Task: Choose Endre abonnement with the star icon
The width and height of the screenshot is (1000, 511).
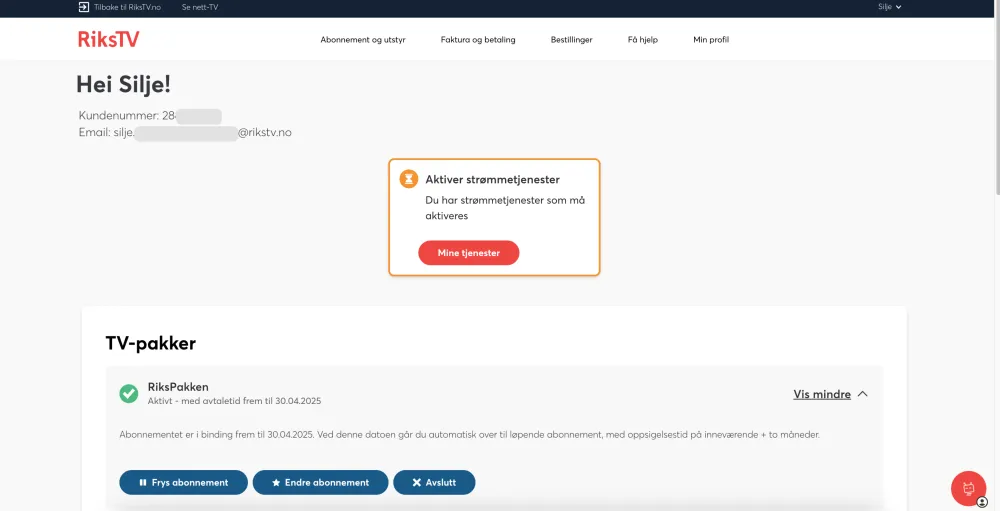Action: [320, 482]
